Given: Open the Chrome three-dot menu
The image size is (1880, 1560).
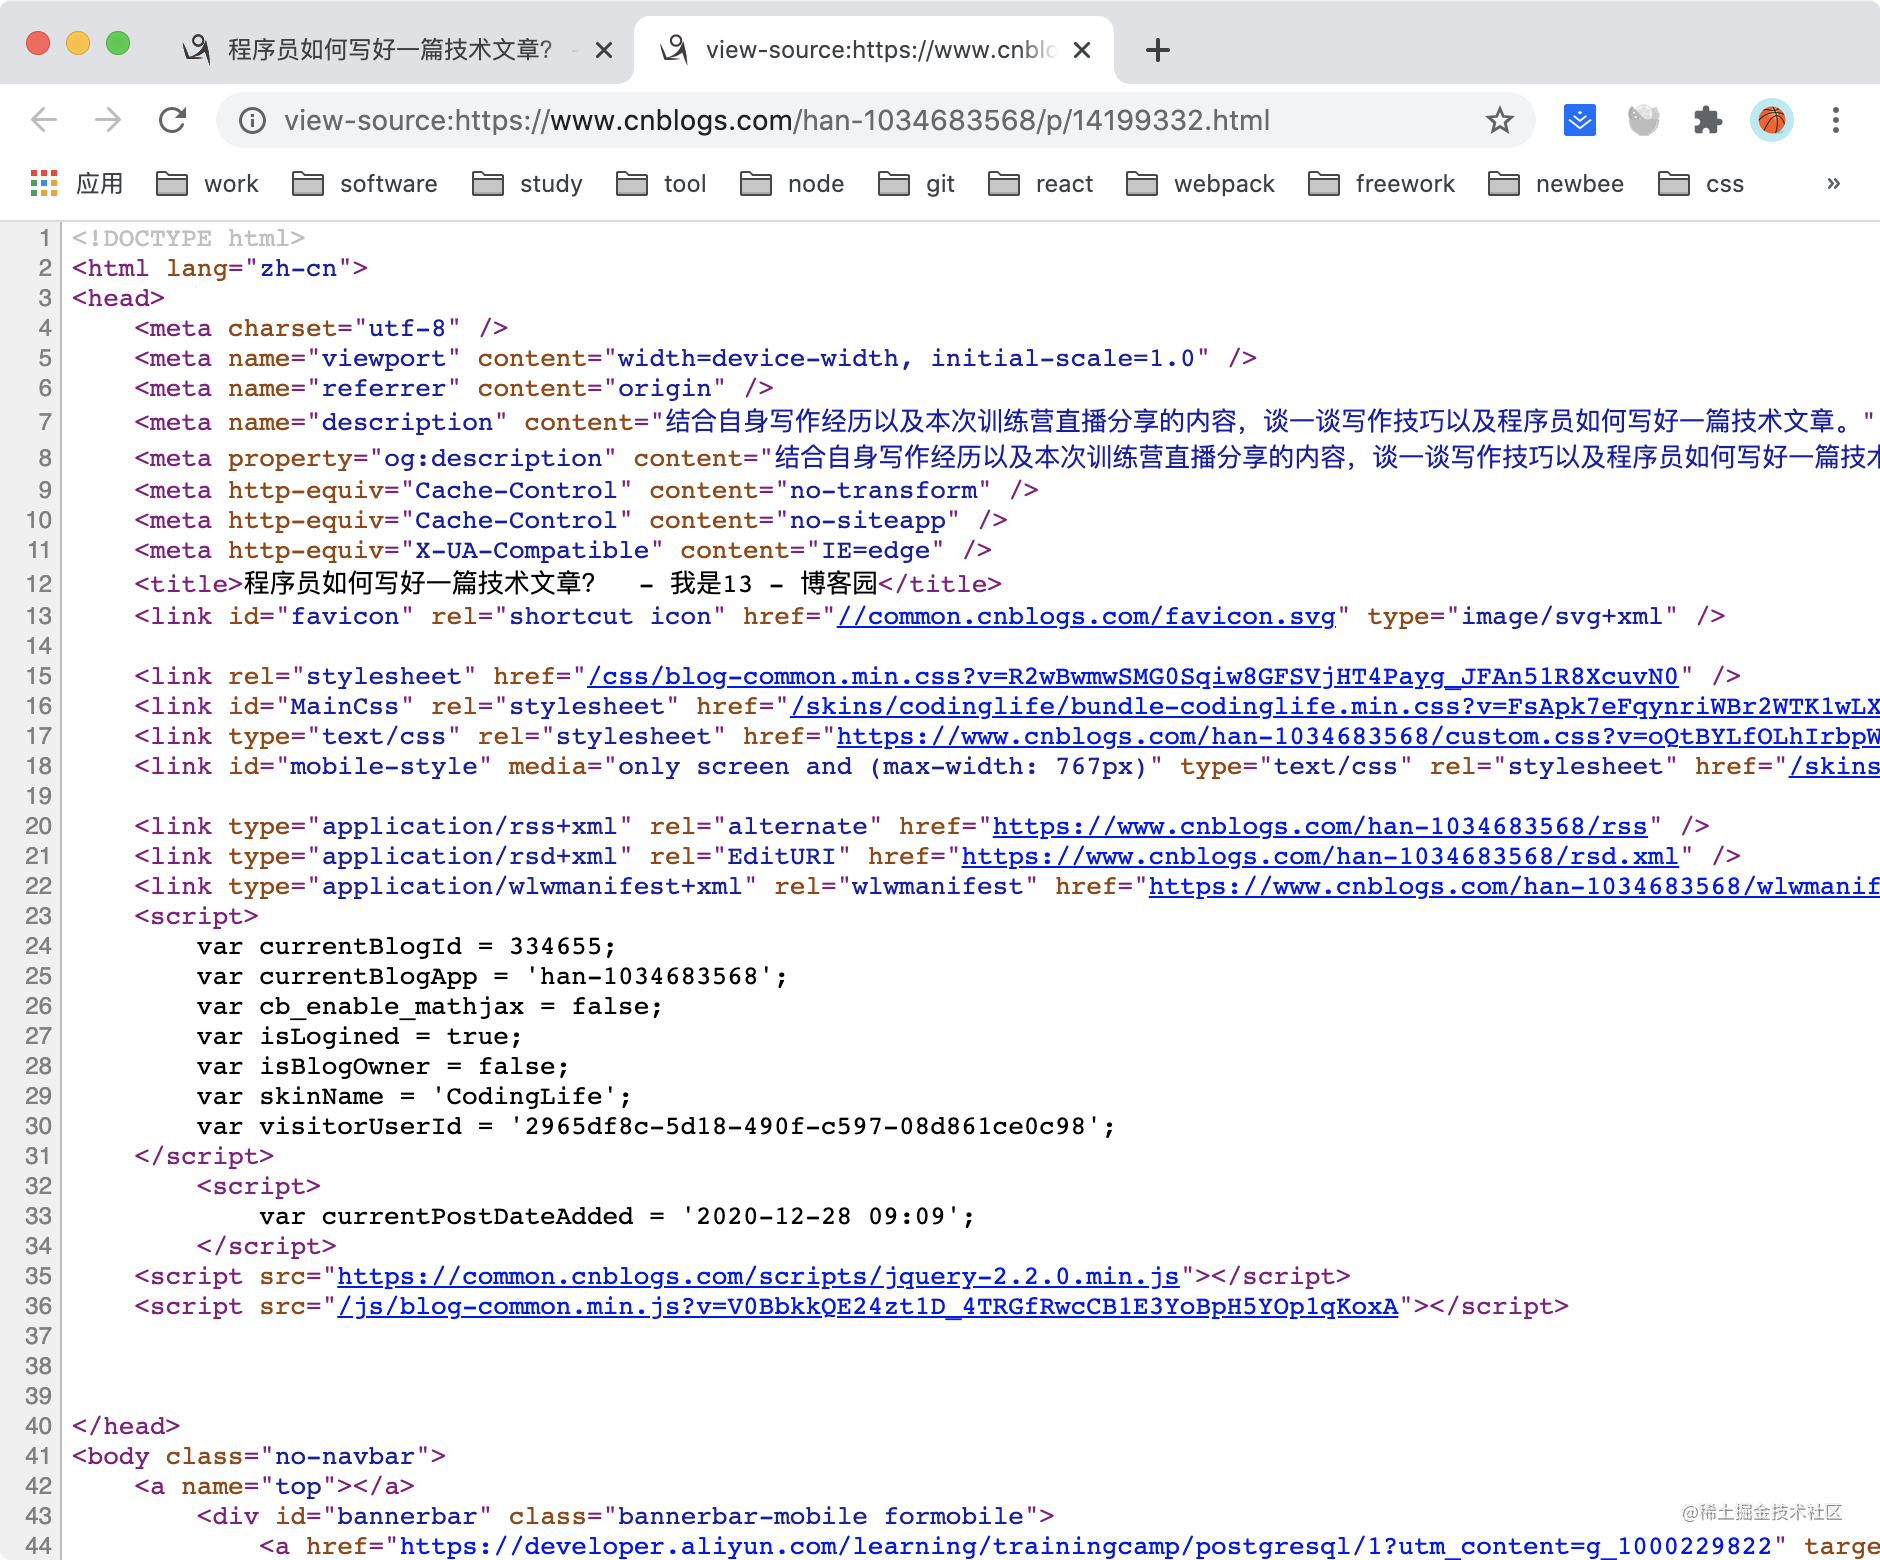Looking at the screenshot, I should [1836, 120].
